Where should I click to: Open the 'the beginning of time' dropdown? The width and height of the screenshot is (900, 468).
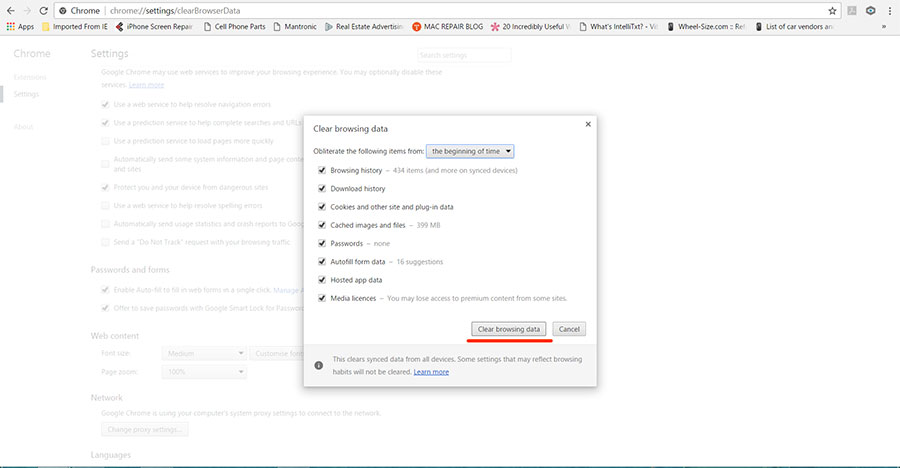click(x=470, y=151)
